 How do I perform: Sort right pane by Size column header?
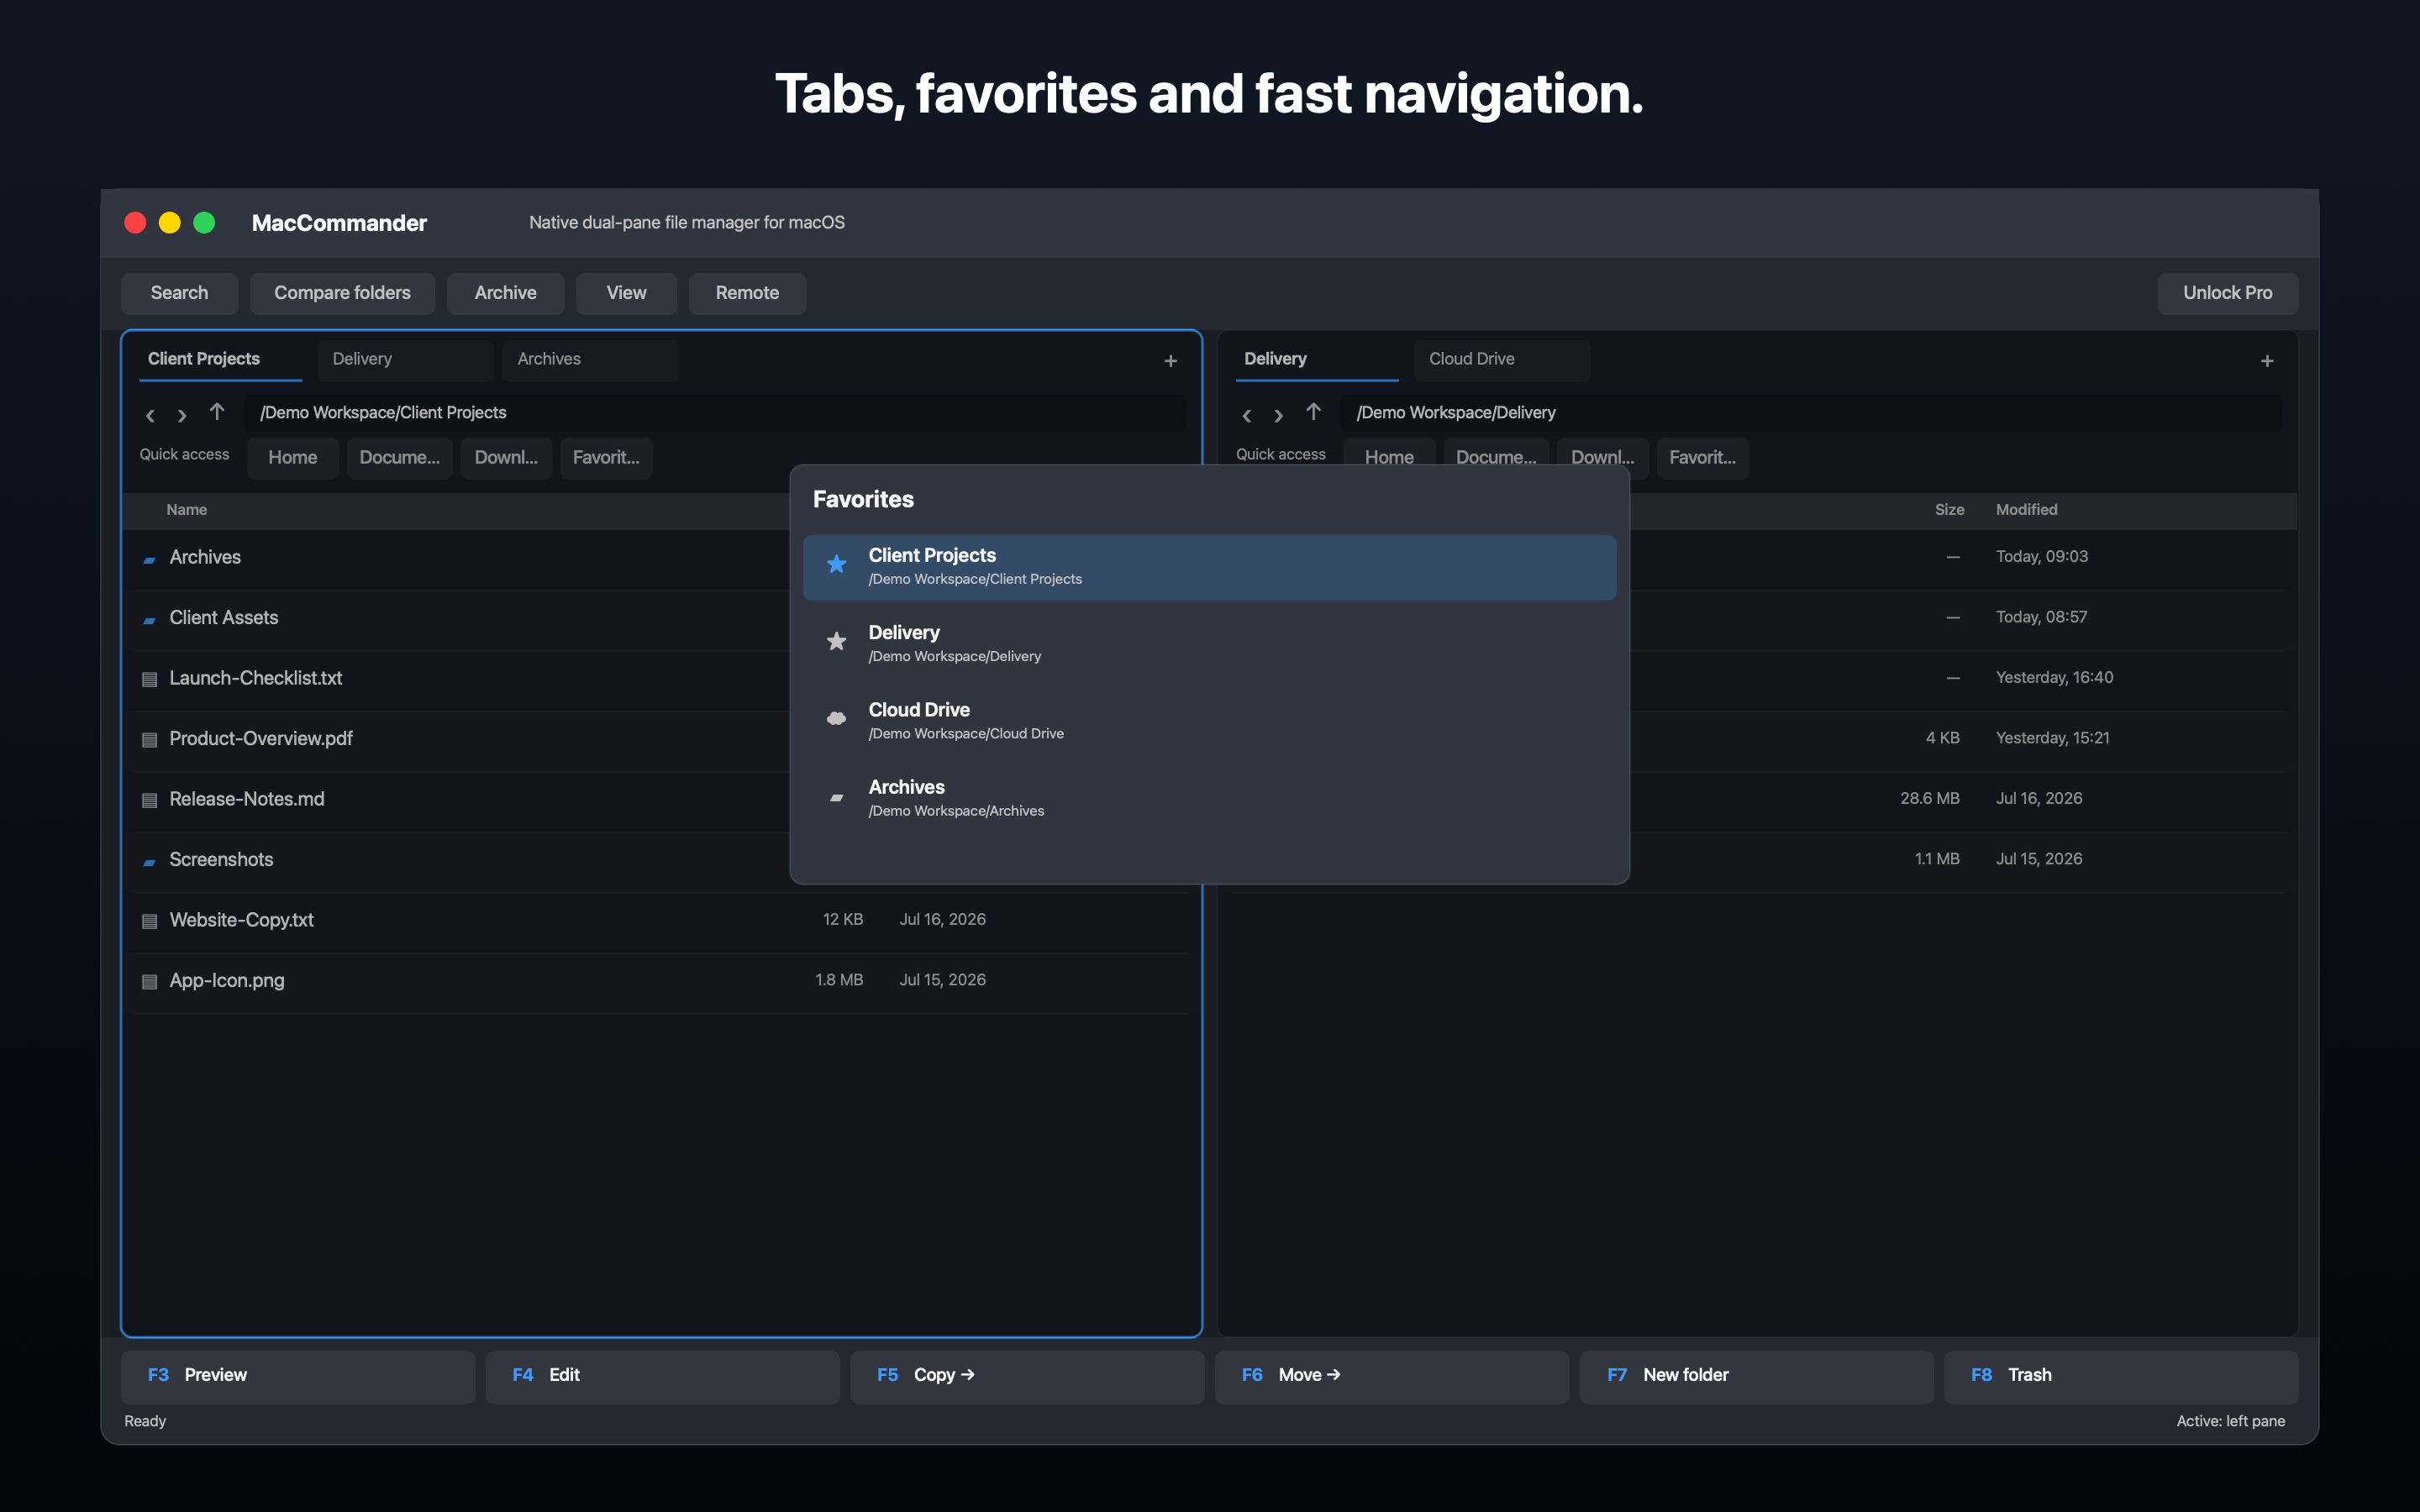coord(1949,510)
